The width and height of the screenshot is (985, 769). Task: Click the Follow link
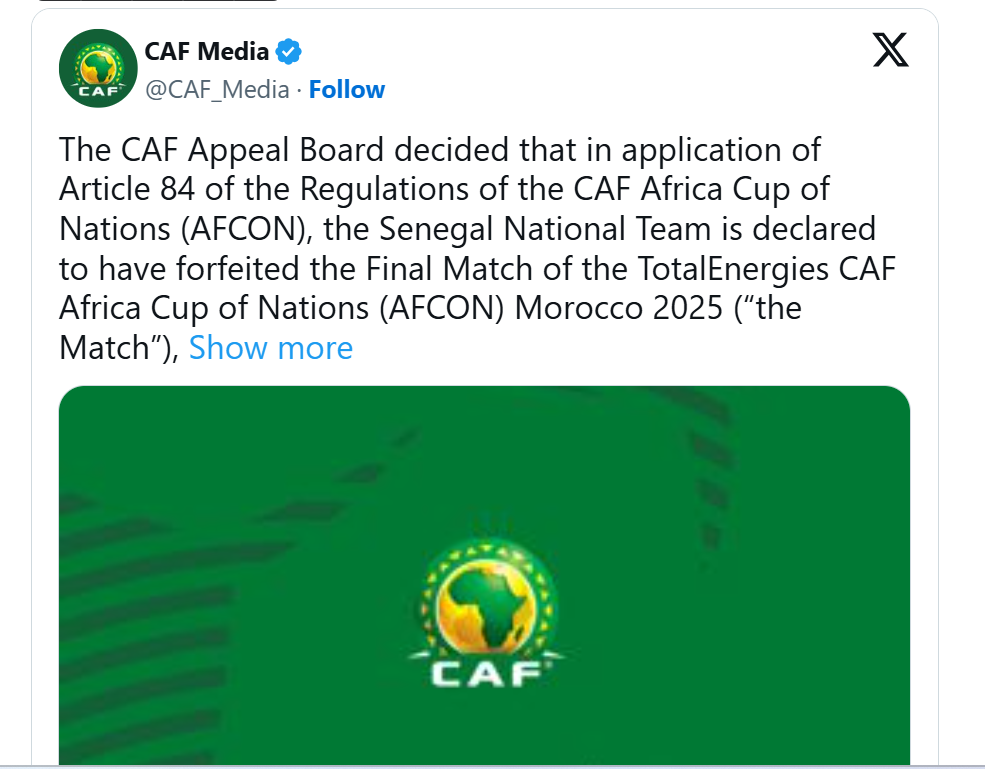pyautogui.click(x=346, y=89)
